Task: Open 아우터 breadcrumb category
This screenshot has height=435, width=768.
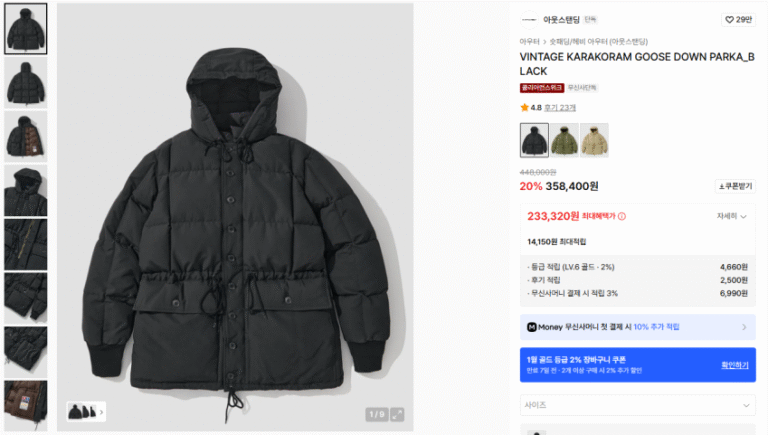Action: [529, 42]
